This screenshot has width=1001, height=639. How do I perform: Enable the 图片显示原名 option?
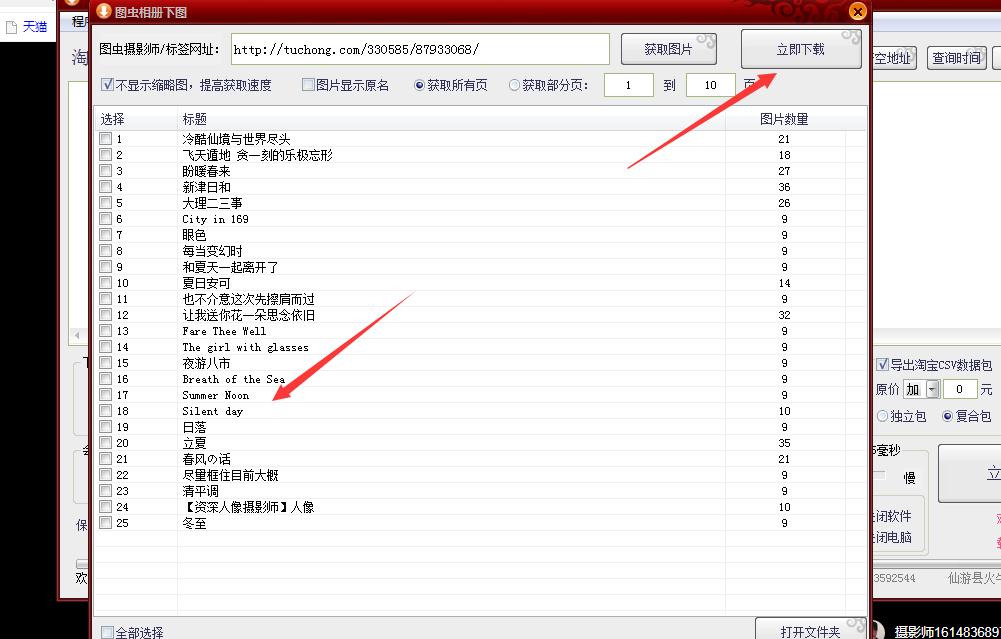point(307,84)
